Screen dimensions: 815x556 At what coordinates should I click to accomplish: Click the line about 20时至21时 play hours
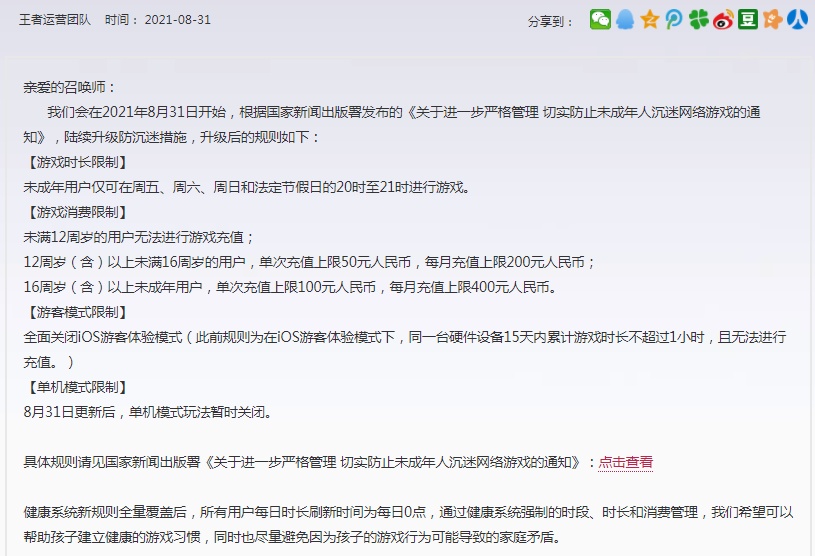click(247, 187)
